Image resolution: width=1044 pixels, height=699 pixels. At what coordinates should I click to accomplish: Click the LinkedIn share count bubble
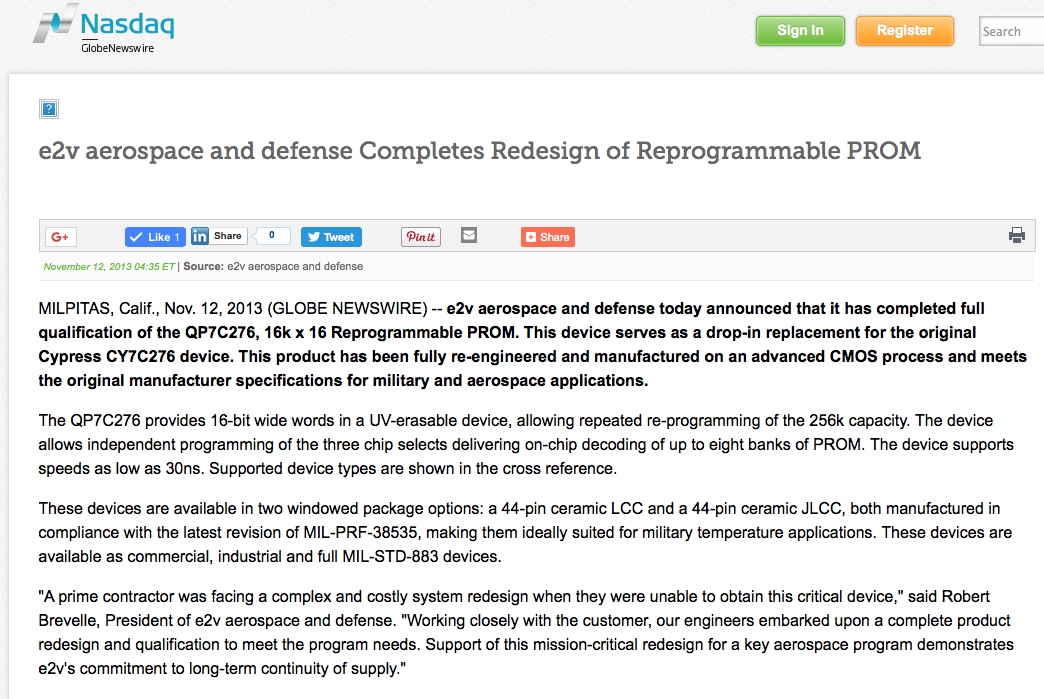coord(272,236)
